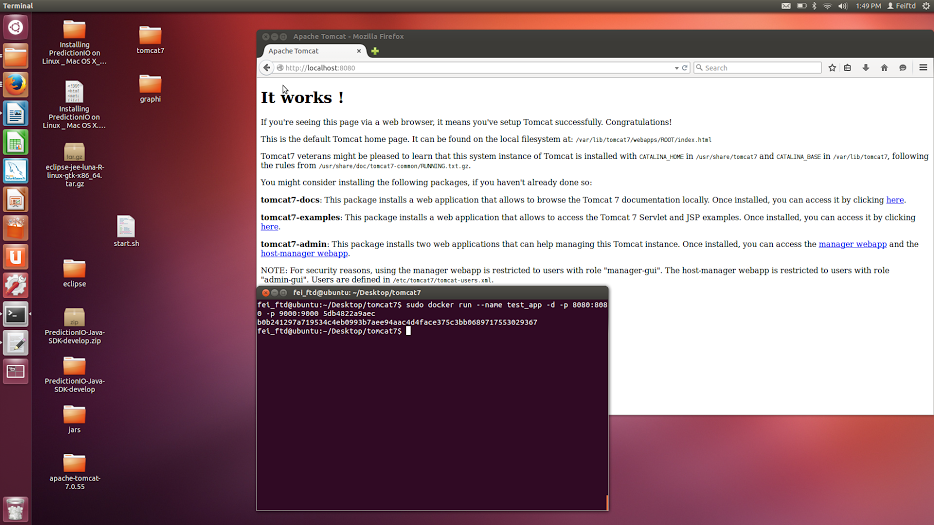Open the Firefox chat bubble icon
The width and height of the screenshot is (934, 525).
click(x=902, y=68)
